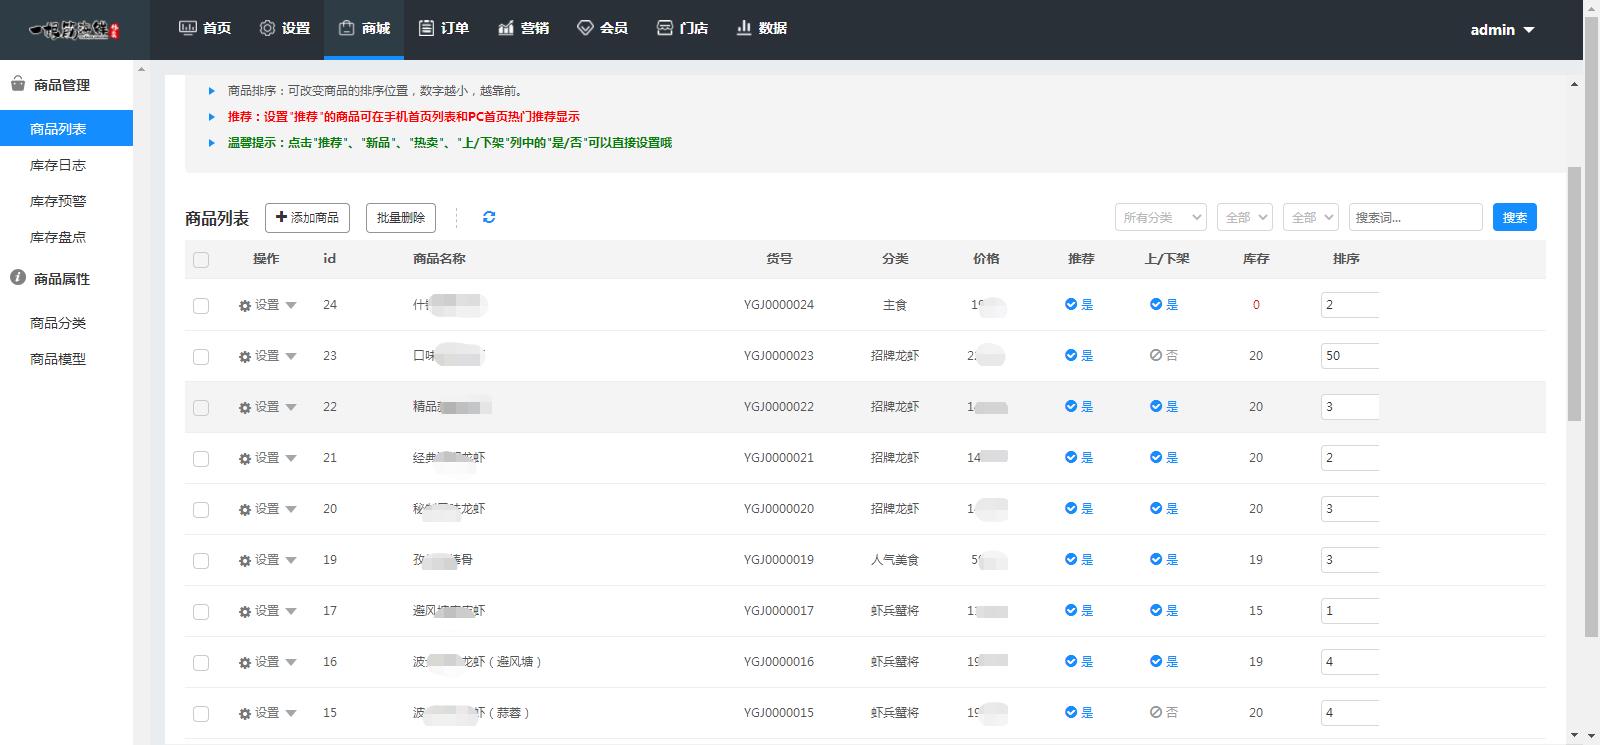The width and height of the screenshot is (1600, 745).
Task: Check the select-all checkbox in table header
Action: (x=201, y=260)
